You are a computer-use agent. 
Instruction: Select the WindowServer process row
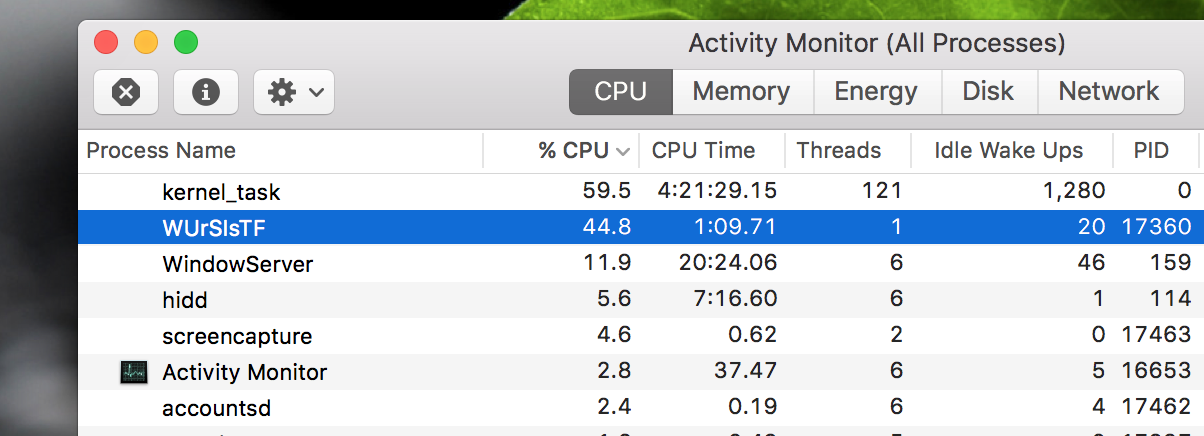(640, 264)
